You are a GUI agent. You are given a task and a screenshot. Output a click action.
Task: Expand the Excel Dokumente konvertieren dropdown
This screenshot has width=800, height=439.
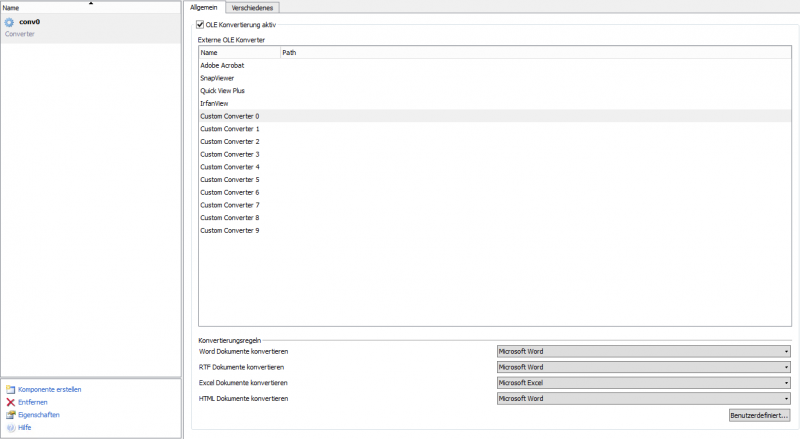click(644, 383)
